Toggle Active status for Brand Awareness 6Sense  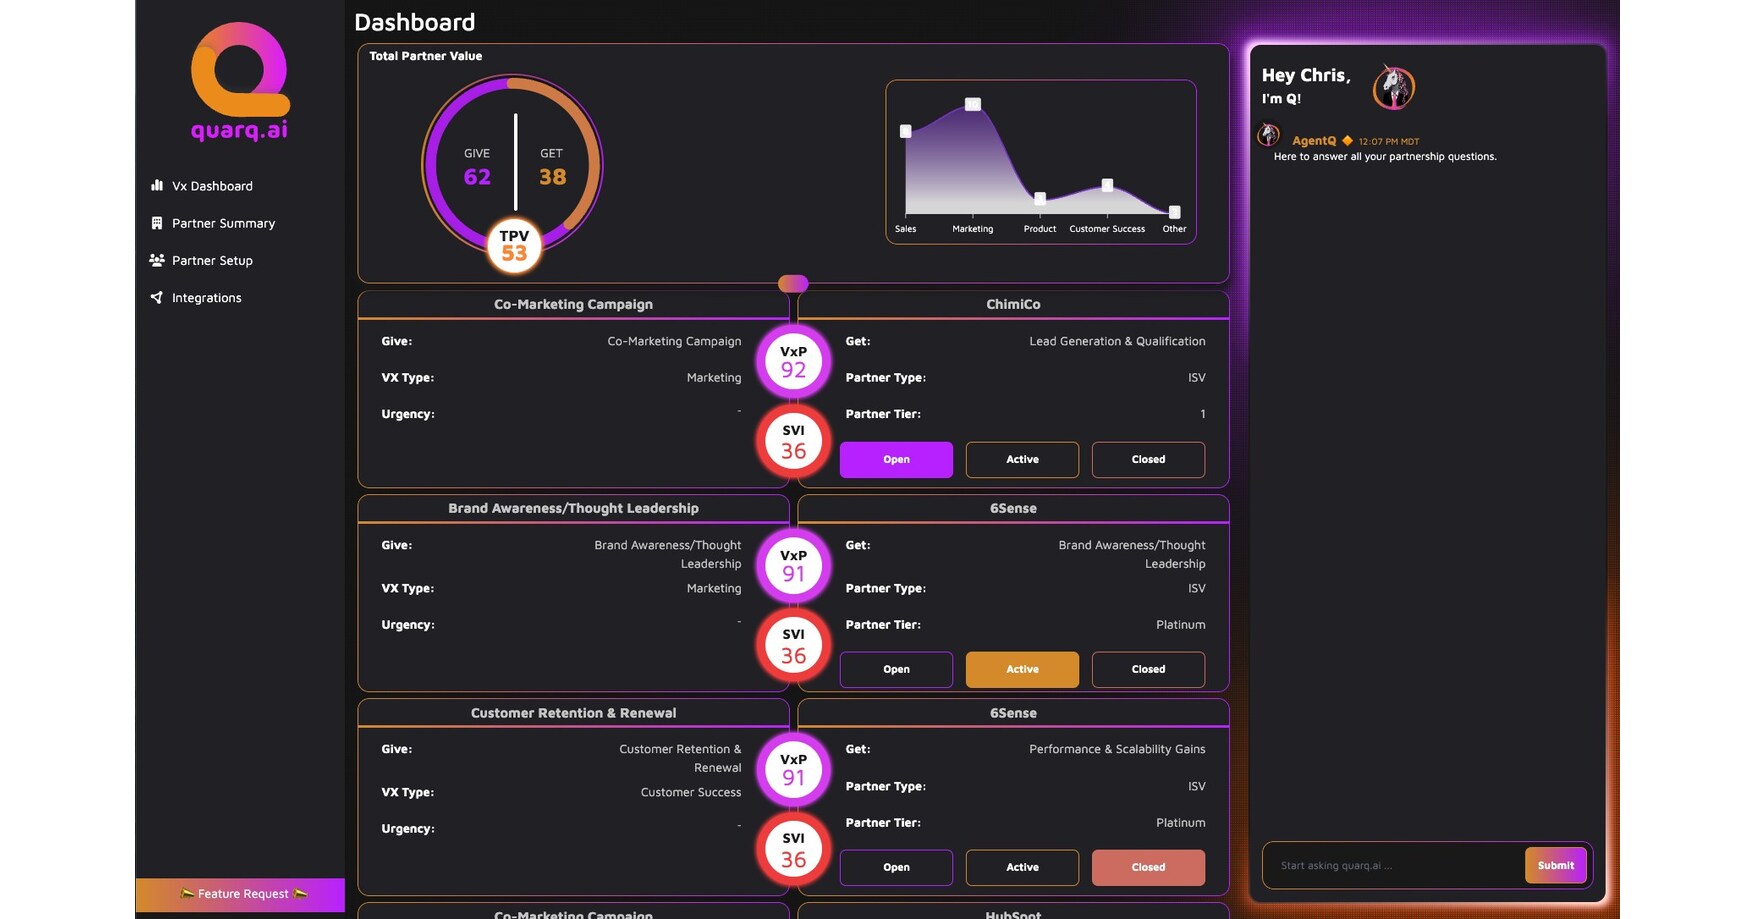[1022, 669]
